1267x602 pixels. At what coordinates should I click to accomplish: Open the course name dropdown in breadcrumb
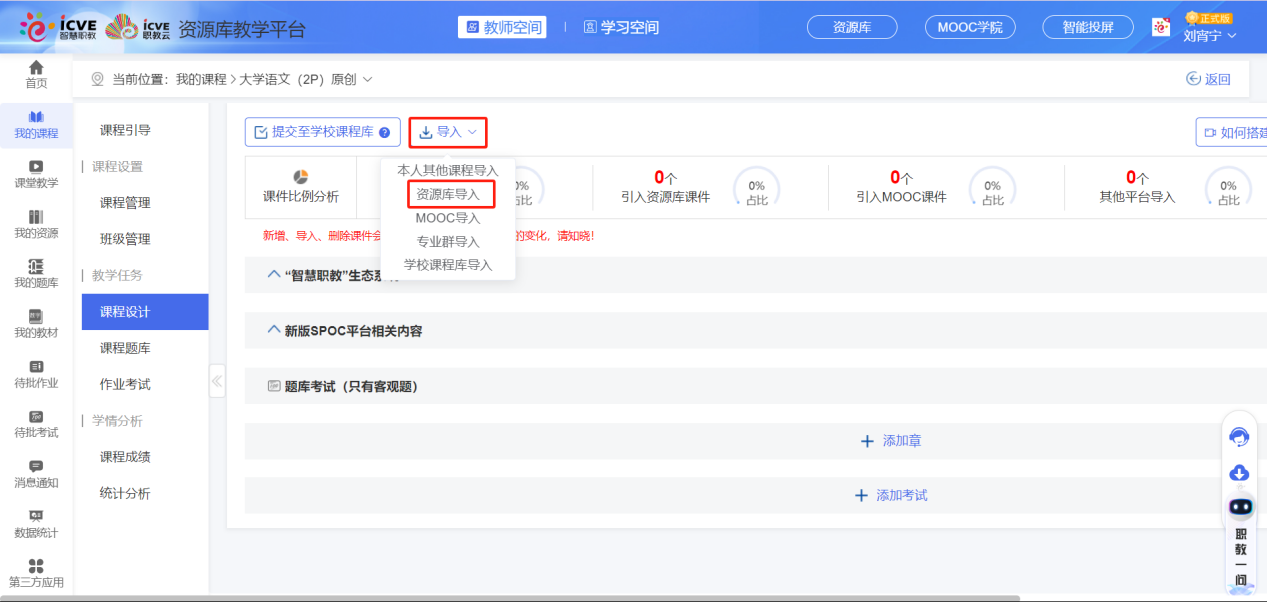pos(367,79)
